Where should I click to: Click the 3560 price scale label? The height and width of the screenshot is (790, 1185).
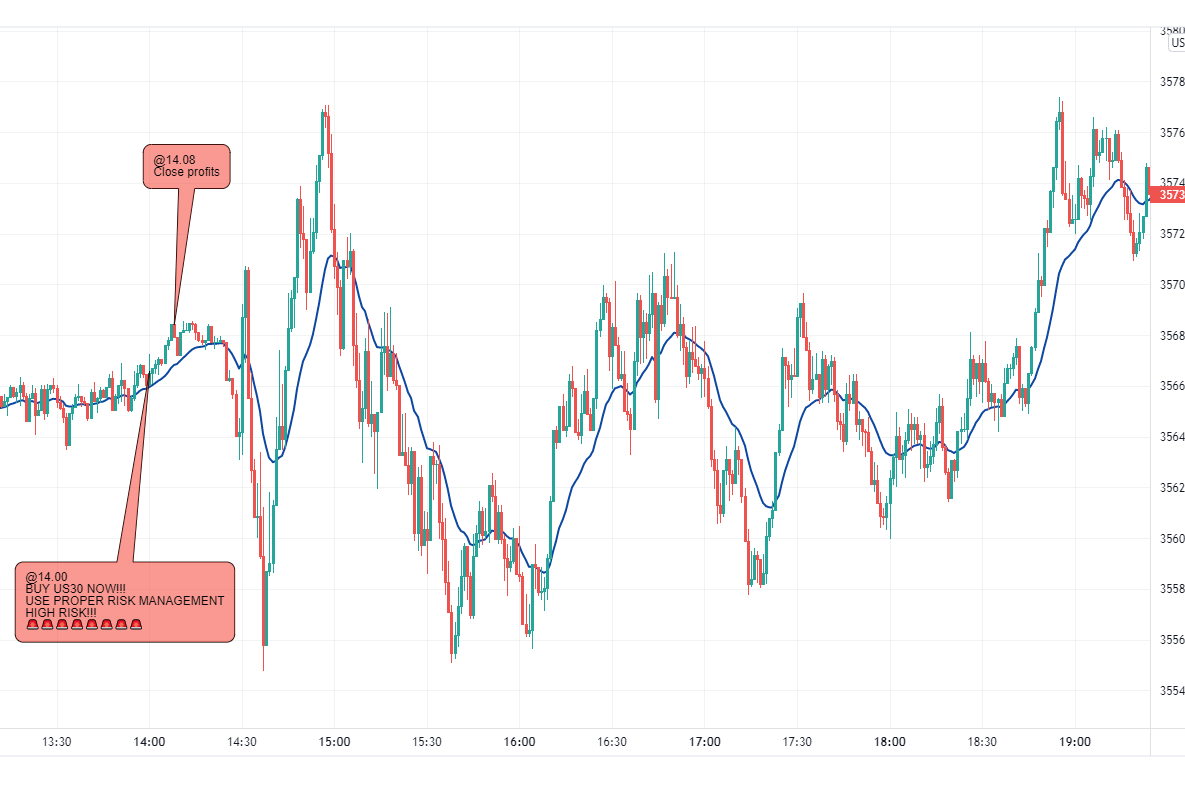point(1171,539)
